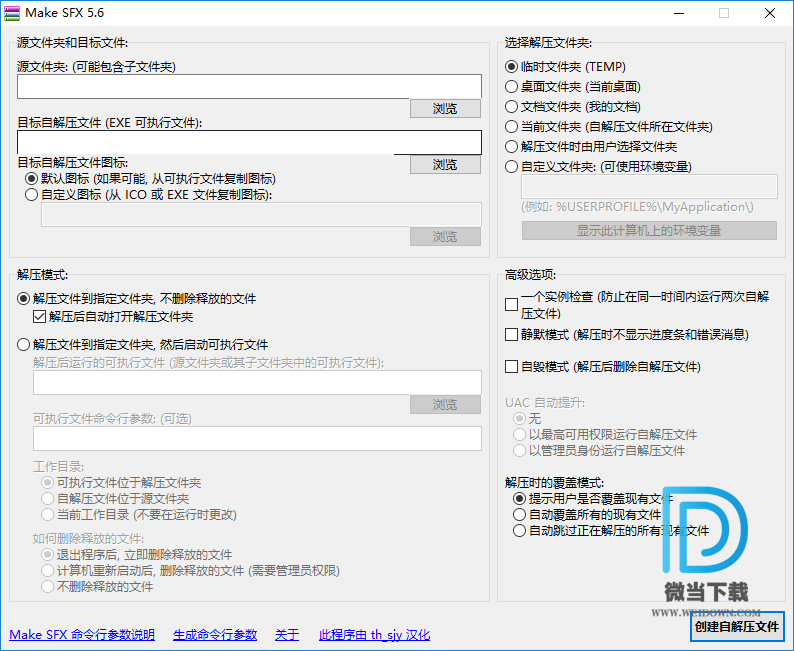Click 浏览 button for source folder
The image size is (794, 651).
click(x=445, y=108)
